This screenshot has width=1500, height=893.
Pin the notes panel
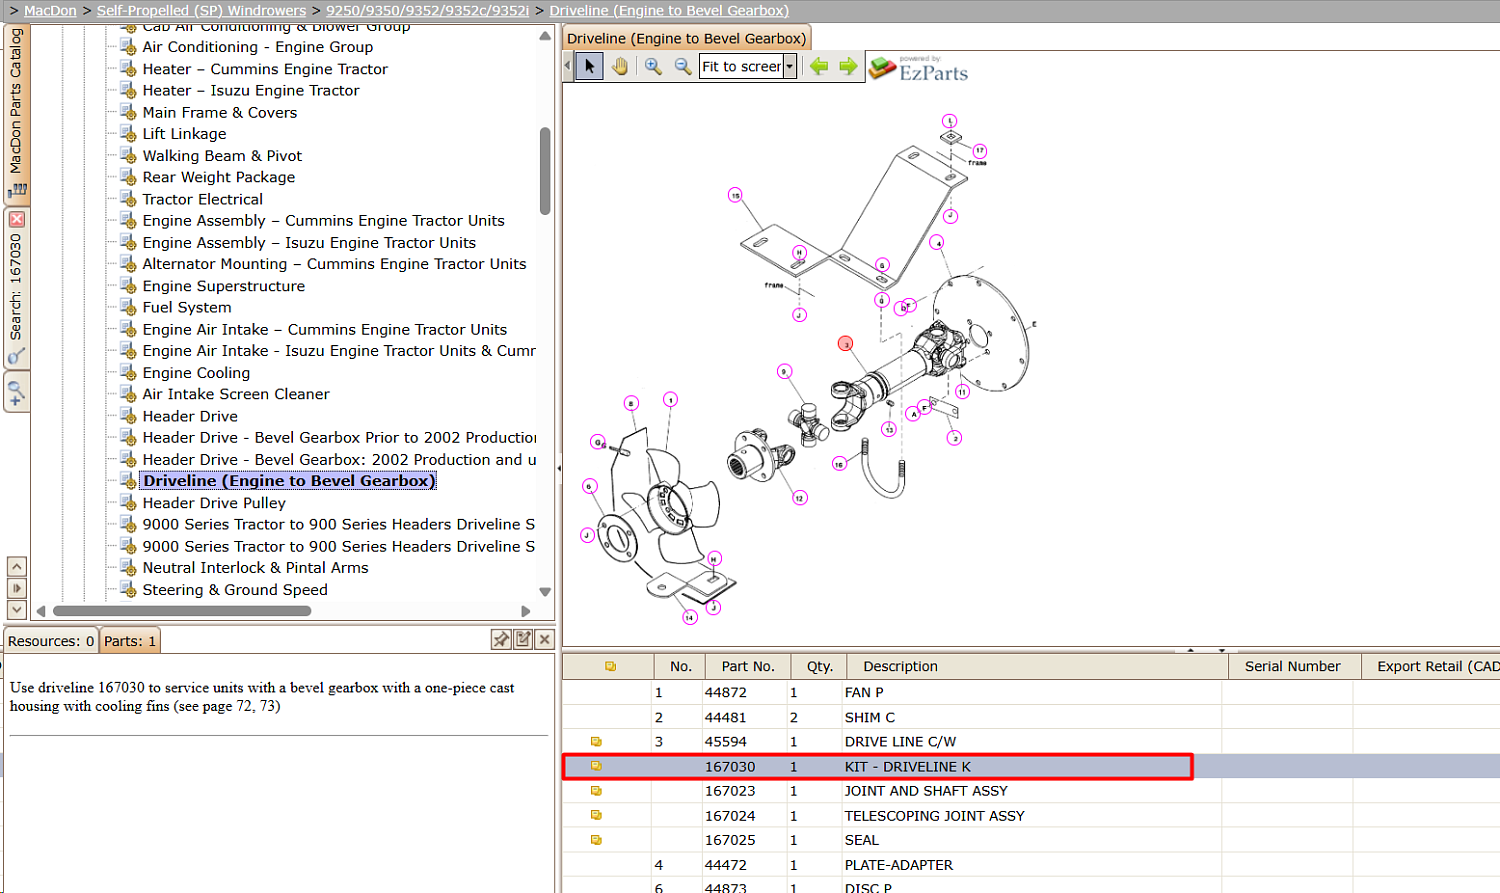(x=501, y=639)
